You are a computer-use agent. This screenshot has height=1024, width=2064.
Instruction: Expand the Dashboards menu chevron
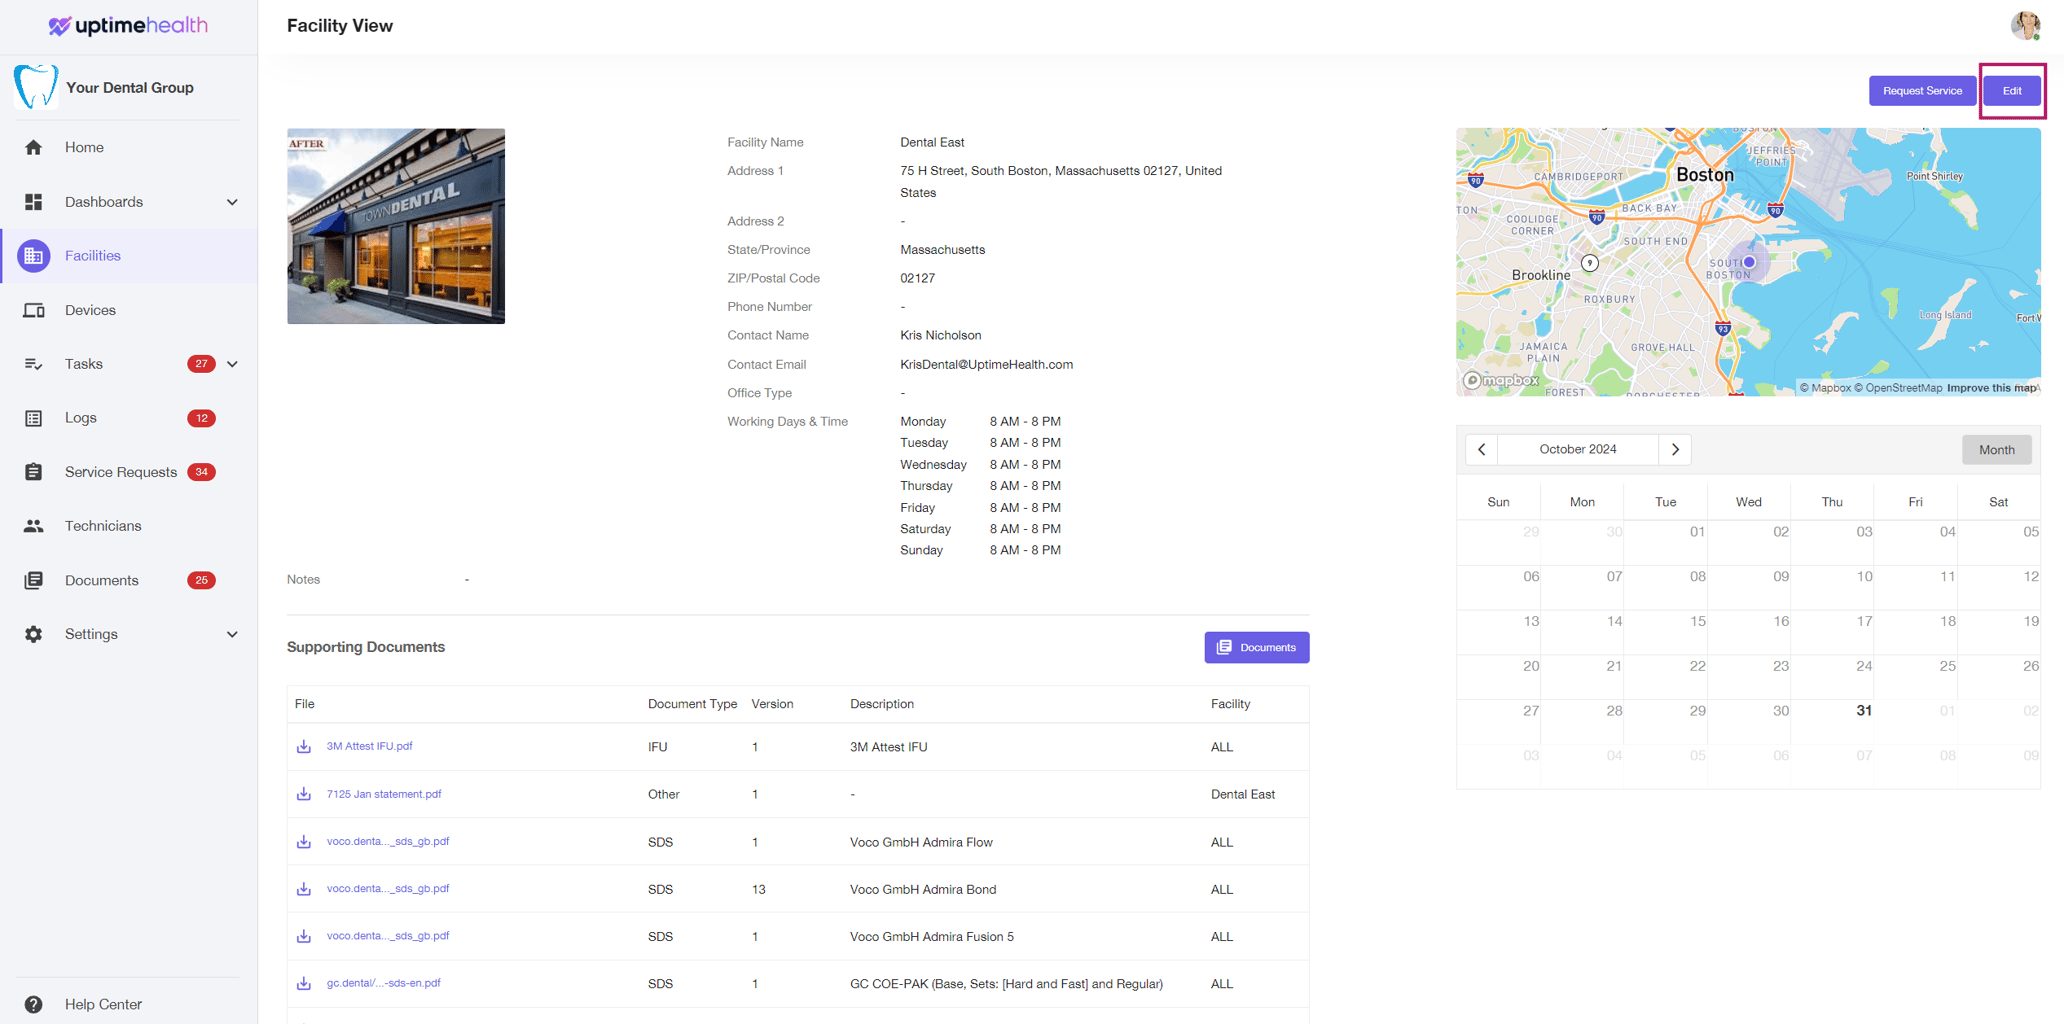tap(232, 202)
